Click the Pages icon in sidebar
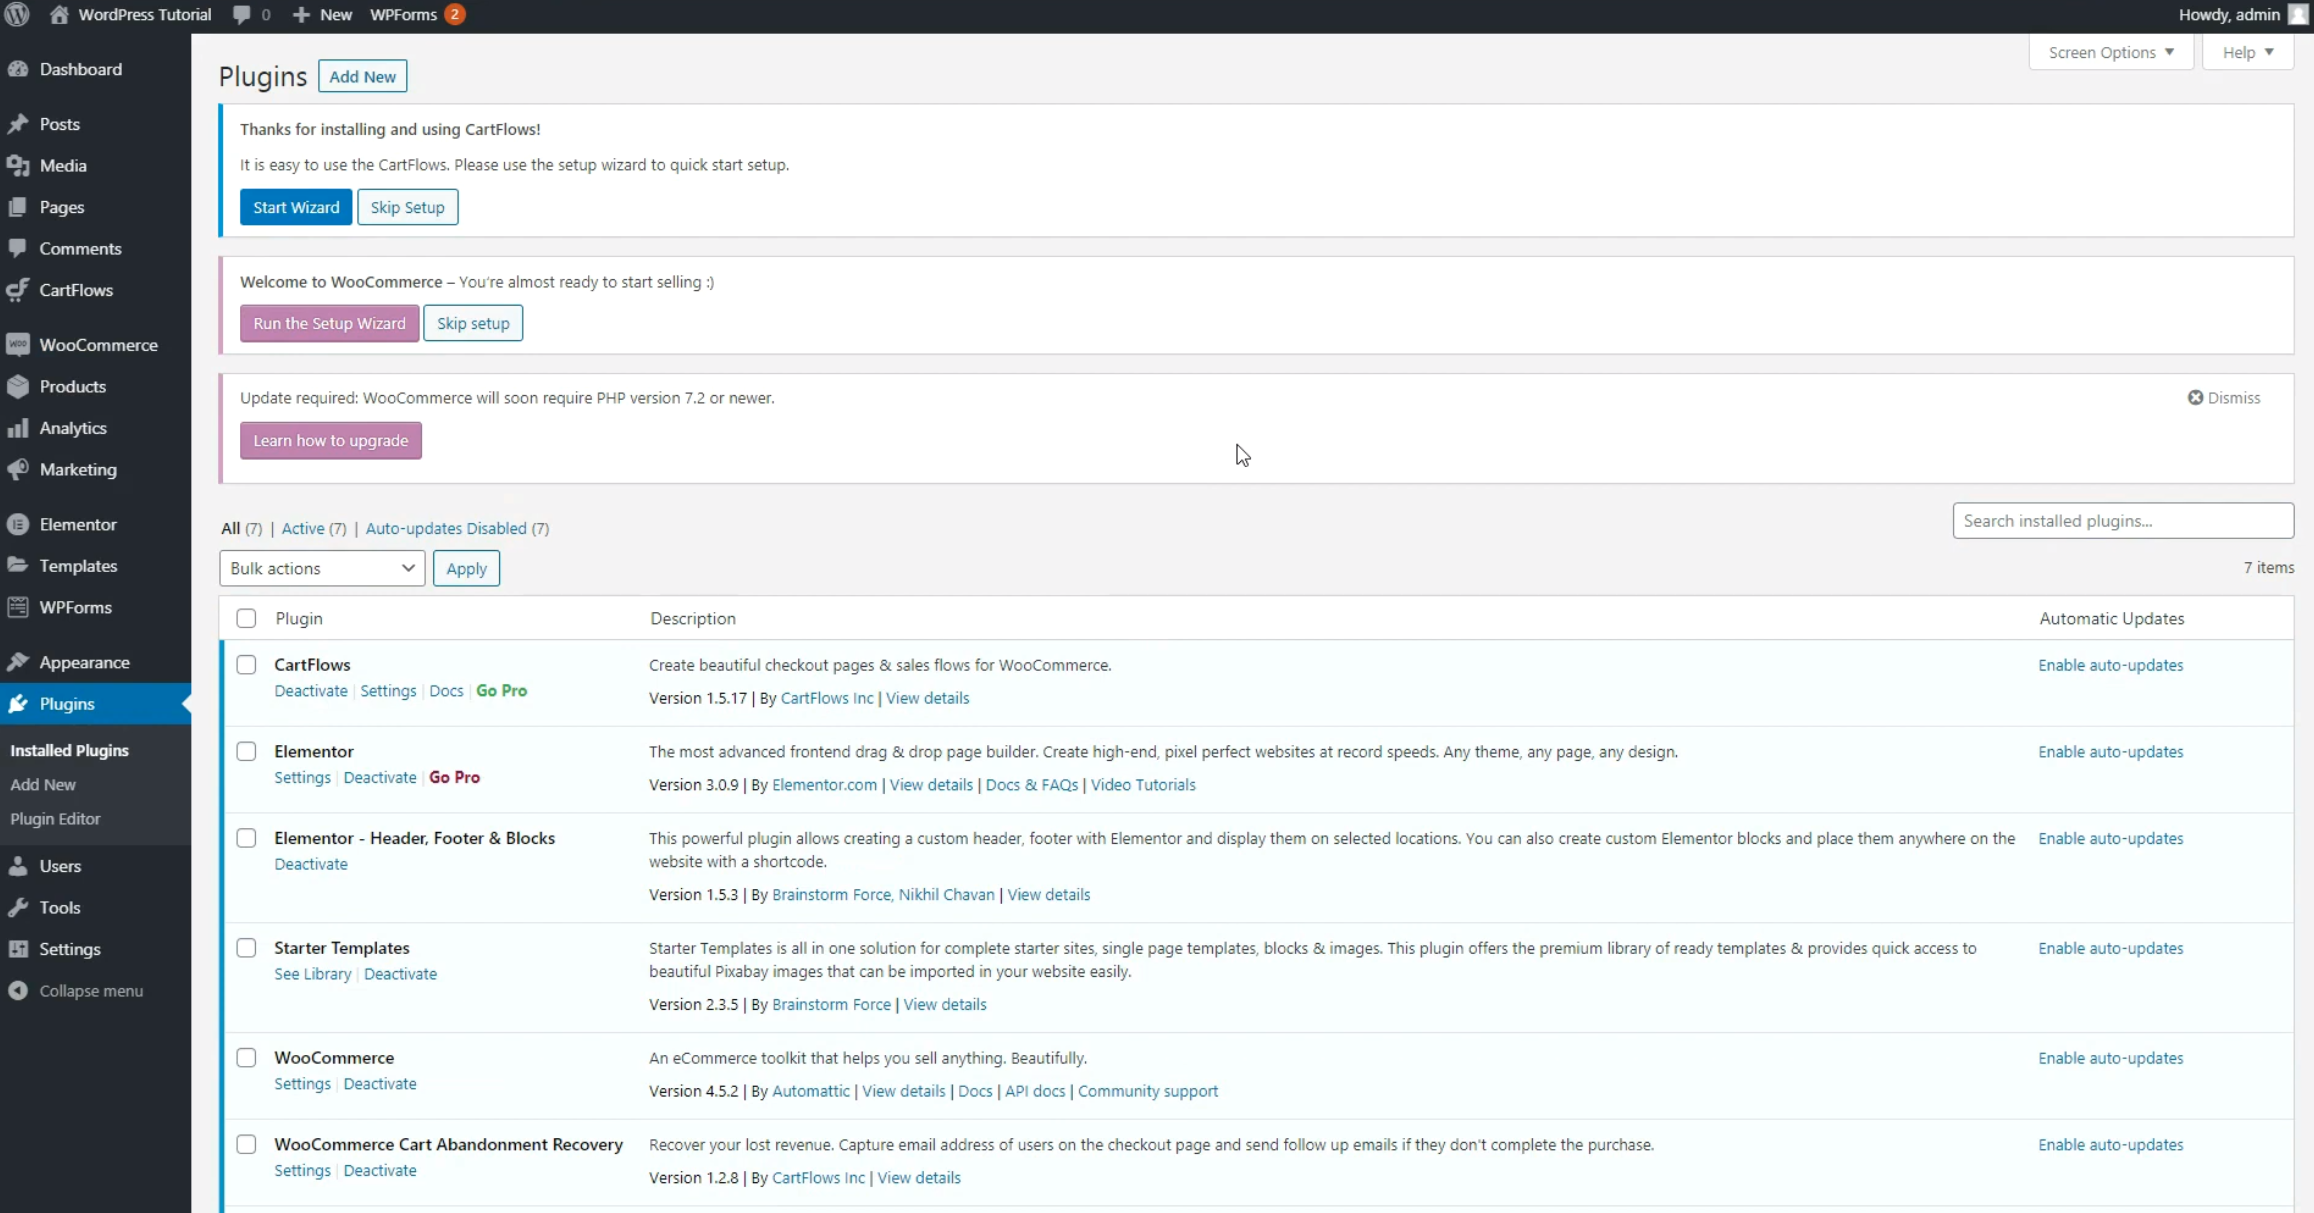The image size is (2314, 1213). 18,207
